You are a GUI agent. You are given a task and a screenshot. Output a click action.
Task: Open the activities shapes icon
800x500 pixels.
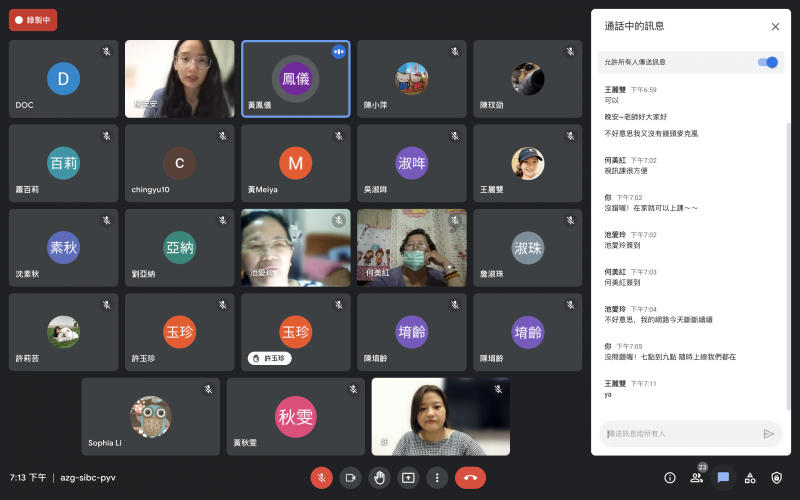coord(750,478)
